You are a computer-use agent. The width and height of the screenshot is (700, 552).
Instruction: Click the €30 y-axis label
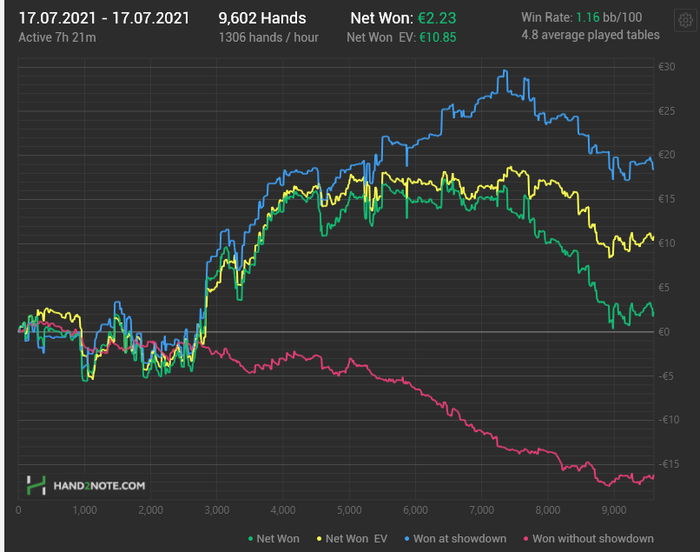[667, 67]
